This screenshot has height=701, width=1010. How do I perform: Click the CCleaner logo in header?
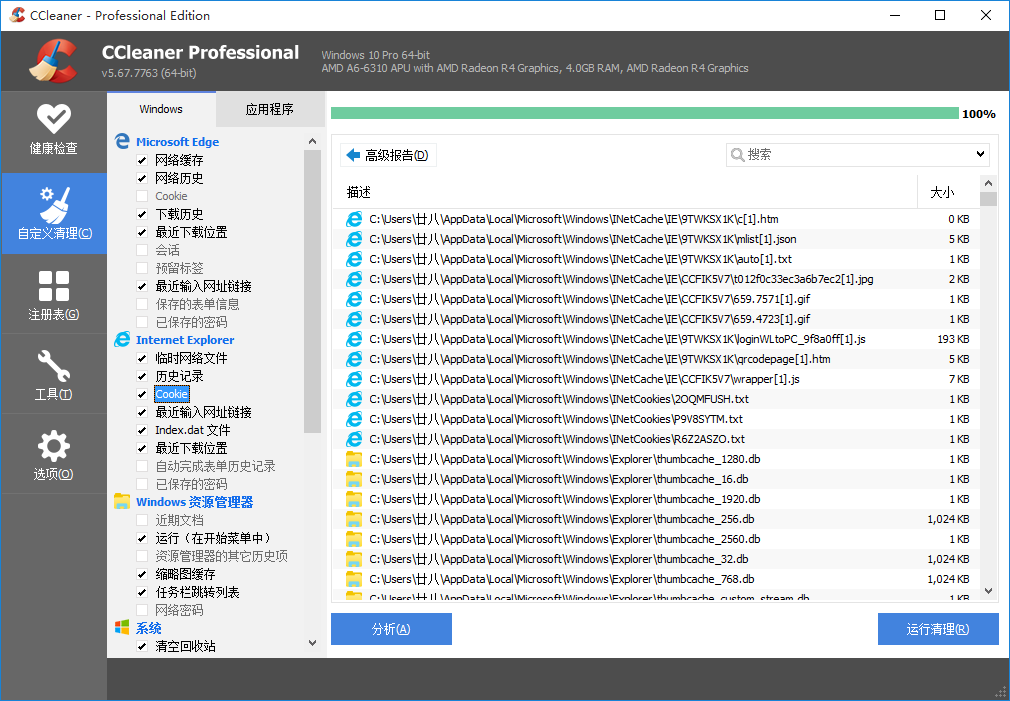click(x=53, y=61)
